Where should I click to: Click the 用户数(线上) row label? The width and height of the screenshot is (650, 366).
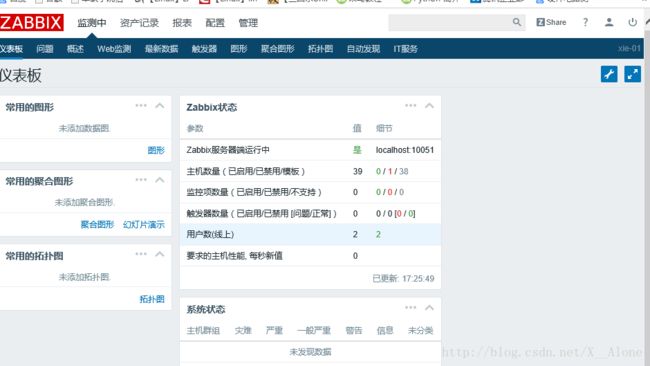(210, 234)
